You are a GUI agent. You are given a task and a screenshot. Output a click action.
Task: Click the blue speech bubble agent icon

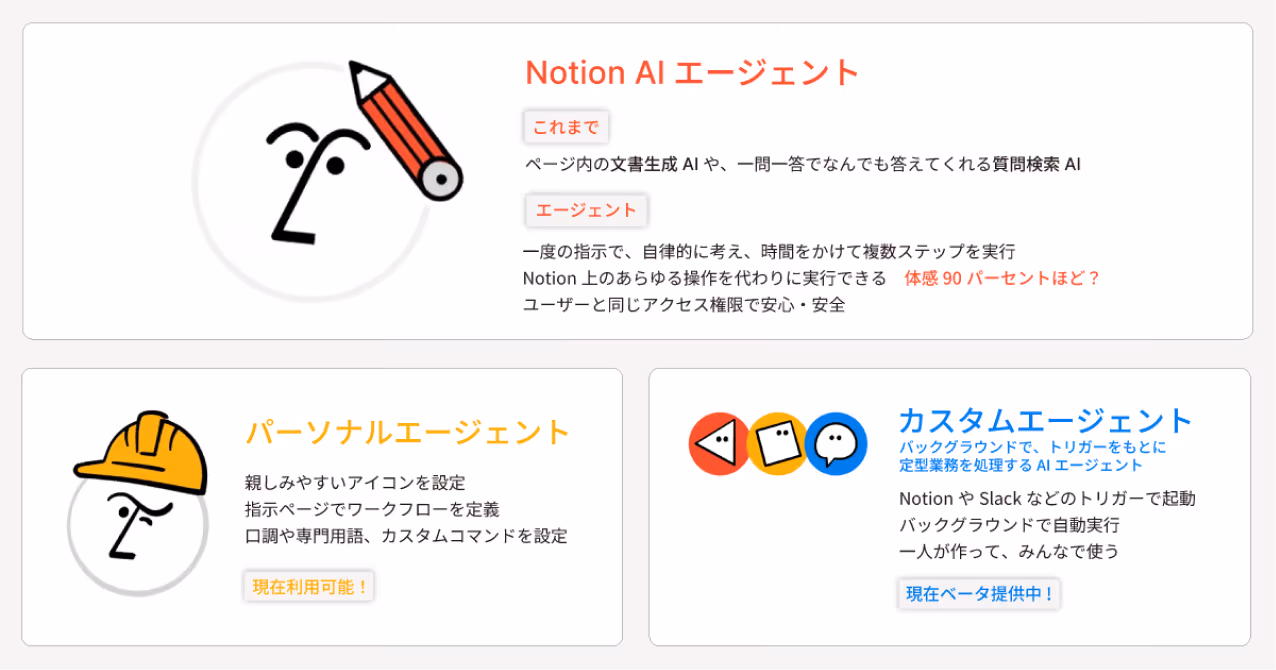coord(836,443)
